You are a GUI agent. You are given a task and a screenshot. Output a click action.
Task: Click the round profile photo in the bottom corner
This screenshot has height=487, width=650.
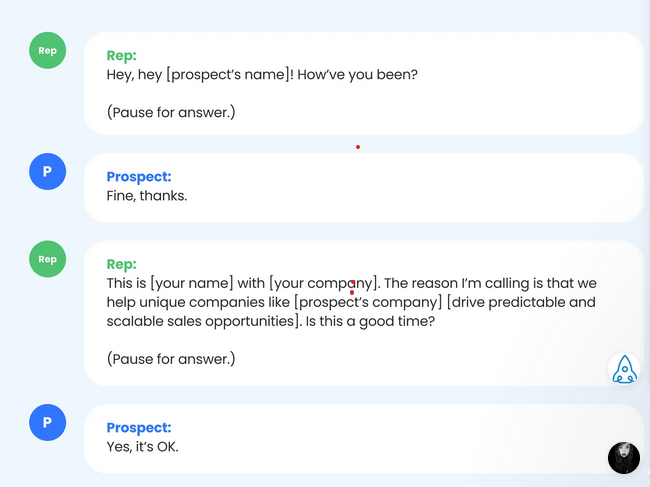pos(623,458)
